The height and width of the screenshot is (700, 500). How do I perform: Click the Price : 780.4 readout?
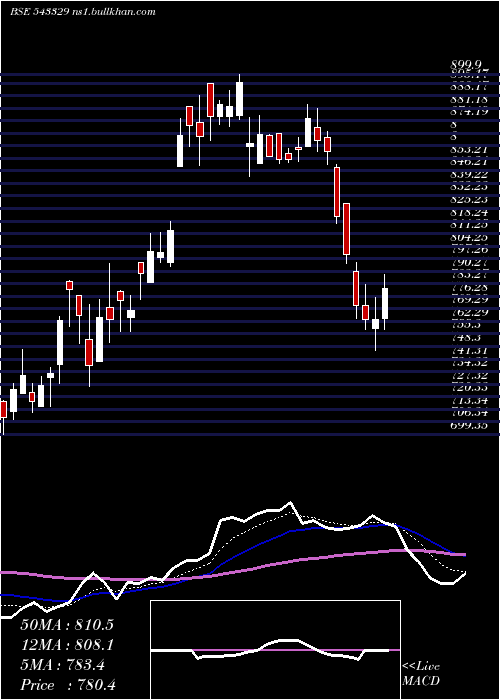(x=68, y=685)
